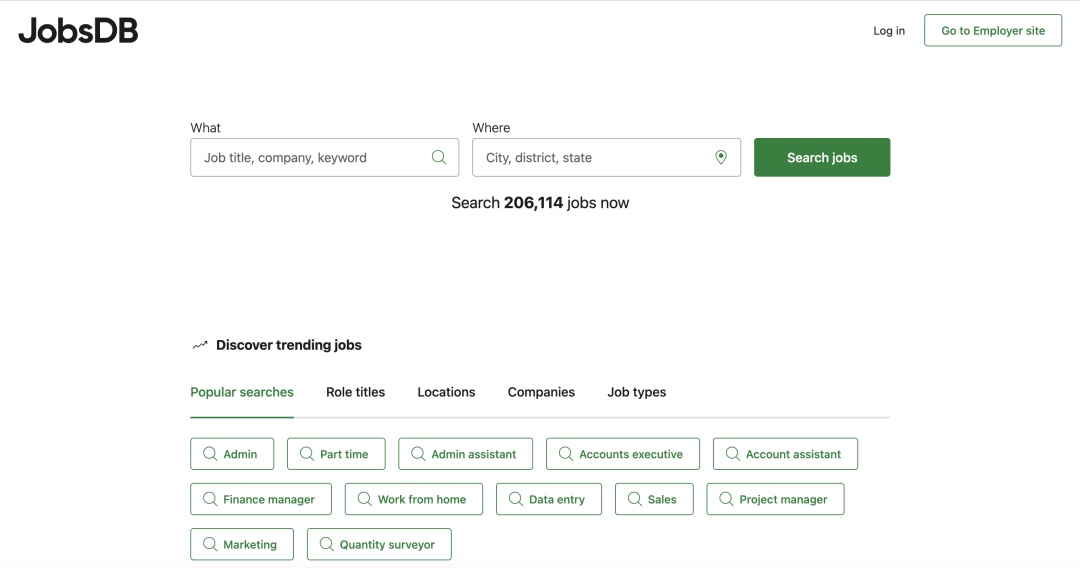This screenshot has width=1080, height=568.
Task: Focus the Job title, company, keyword field
Action: (x=312, y=158)
